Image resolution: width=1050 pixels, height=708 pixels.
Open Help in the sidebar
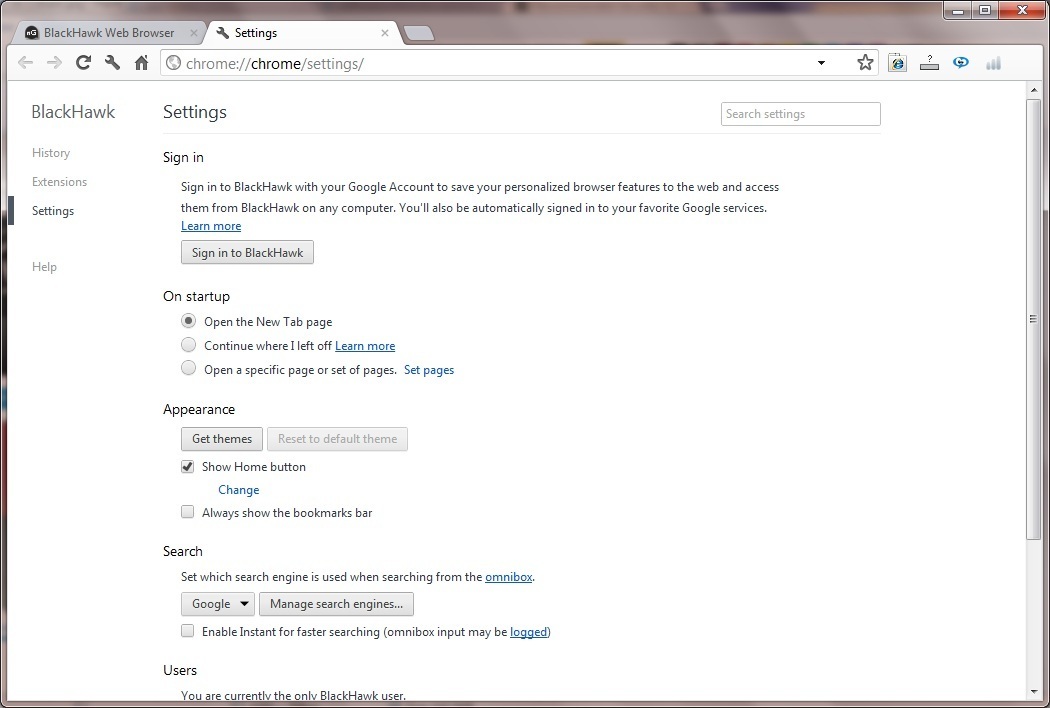click(44, 267)
